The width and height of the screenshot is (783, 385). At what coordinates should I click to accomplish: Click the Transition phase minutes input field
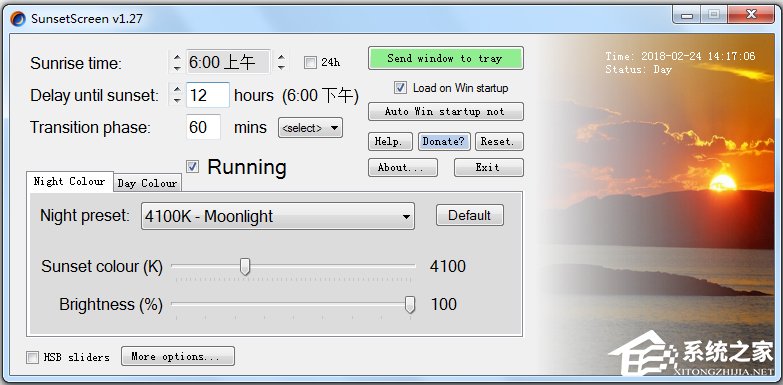pos(203,127)
